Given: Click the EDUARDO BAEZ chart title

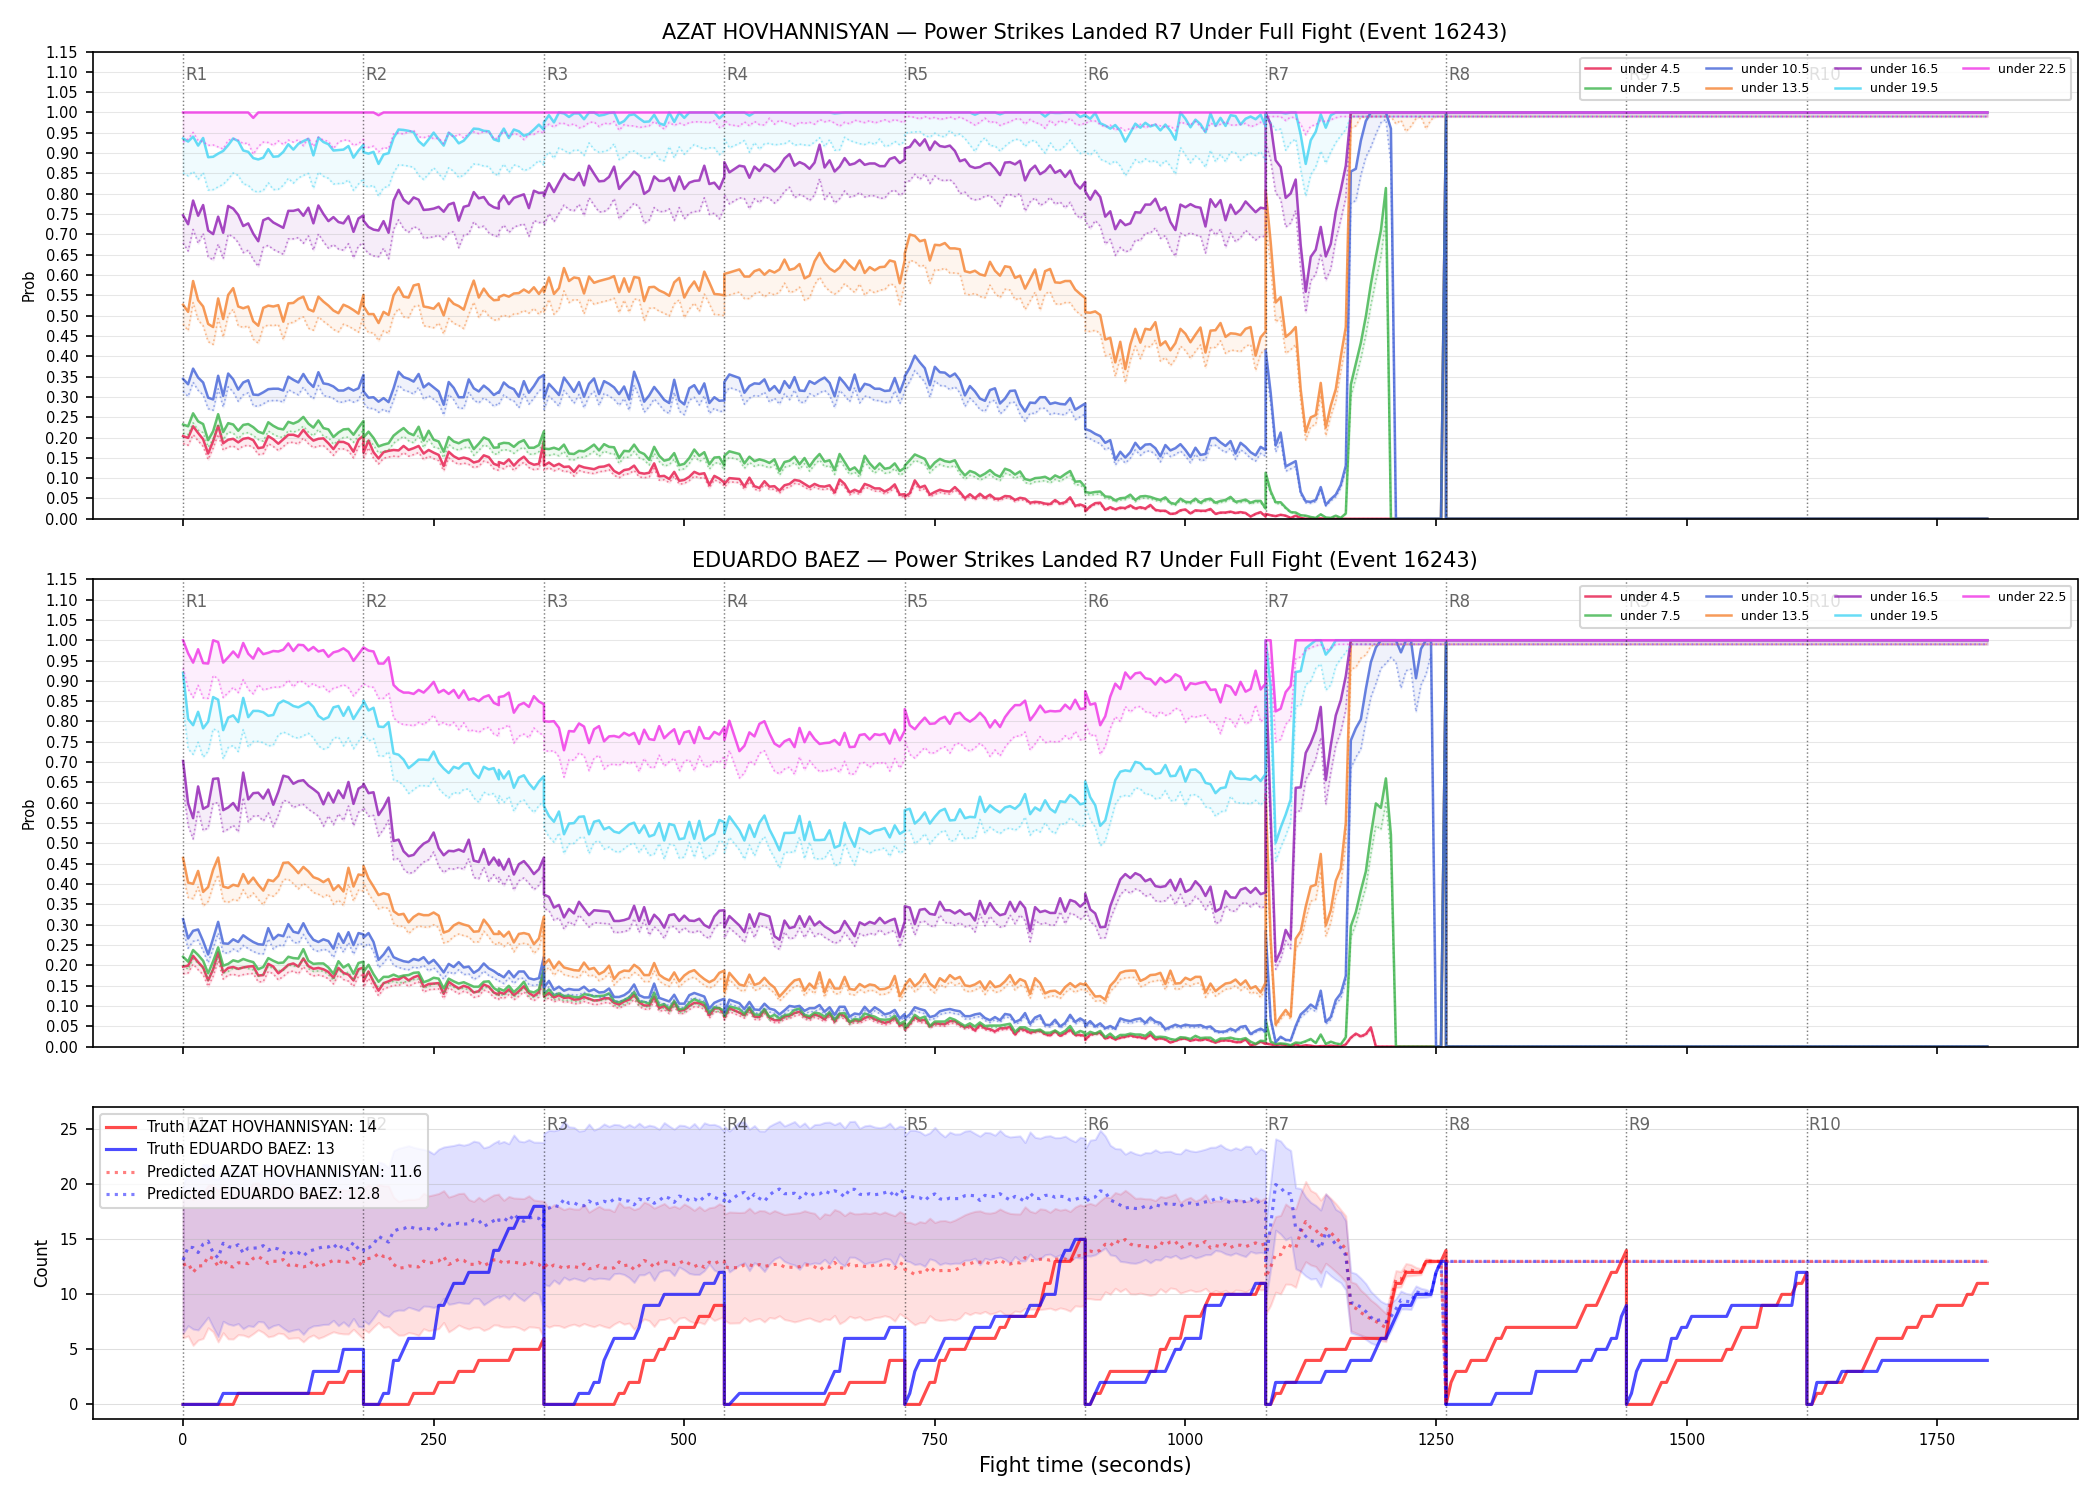Looking at the screenshot, I should [1084, 560].
